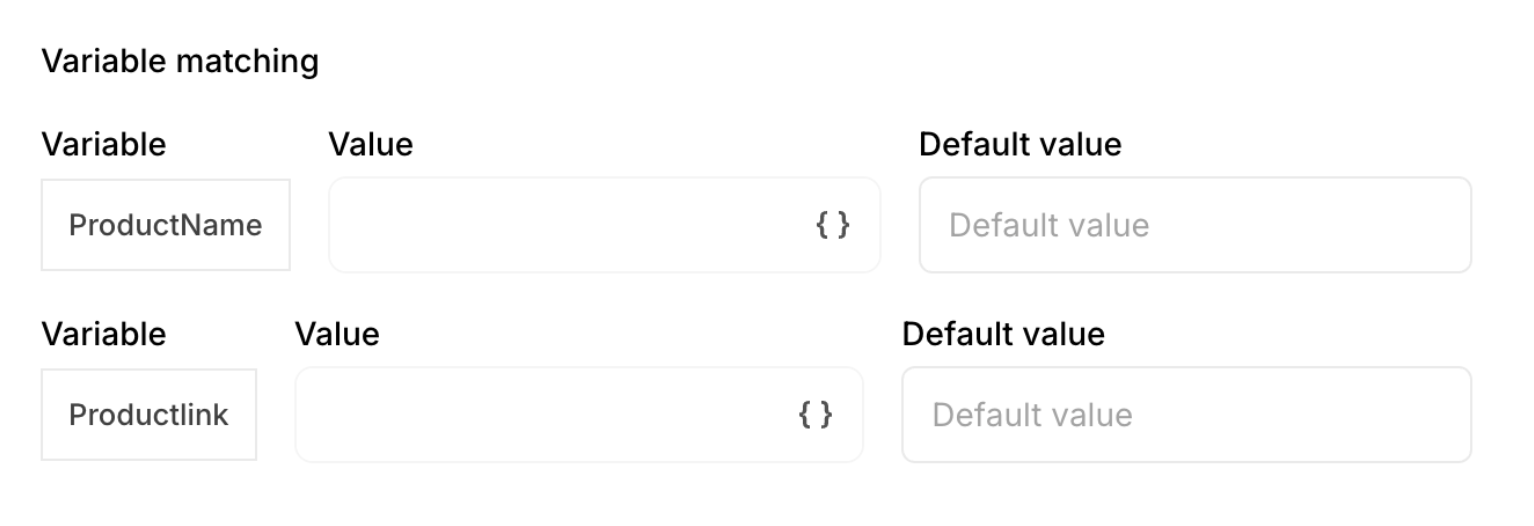Viewport: 1534px width, 526px height.
Task: Open variable picker for Productlink value
Action: [815, 414]
